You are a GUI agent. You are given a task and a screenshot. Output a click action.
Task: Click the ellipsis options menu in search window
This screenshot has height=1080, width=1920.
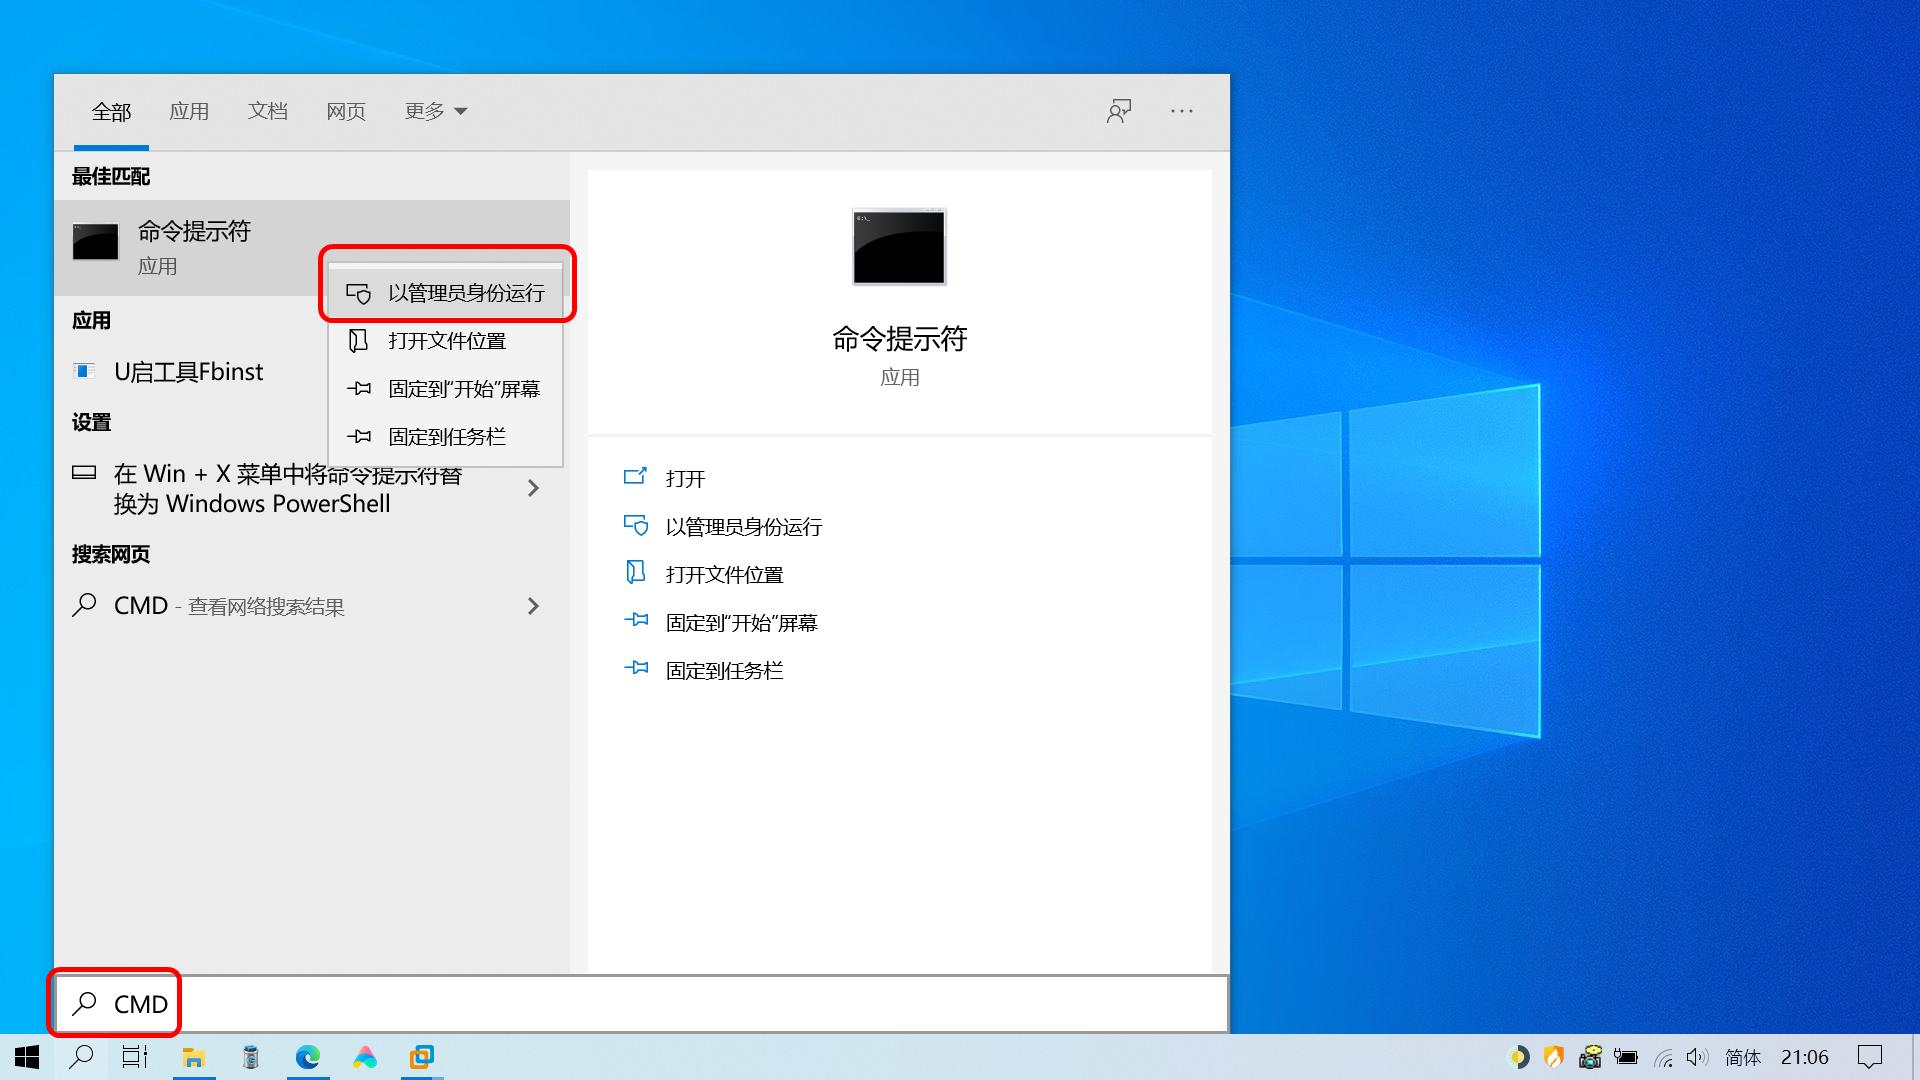pos(1182,111)
